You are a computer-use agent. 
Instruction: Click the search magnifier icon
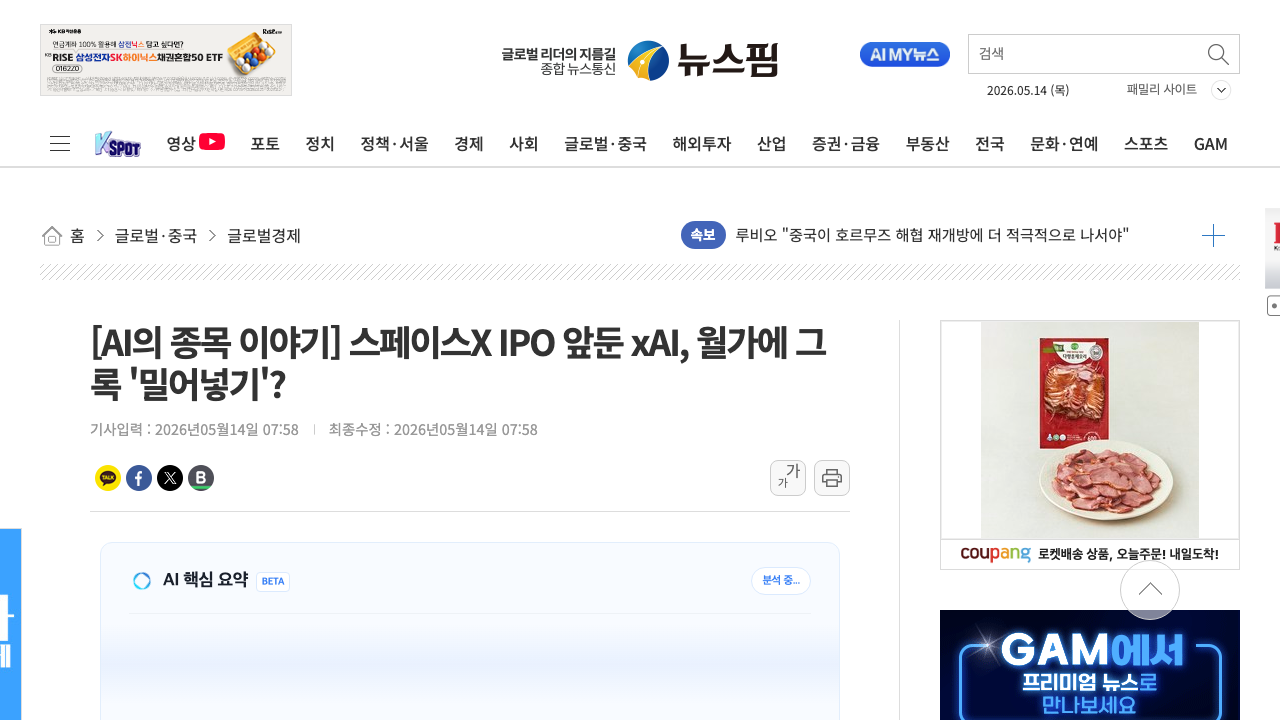click(x=1218, y=54)
